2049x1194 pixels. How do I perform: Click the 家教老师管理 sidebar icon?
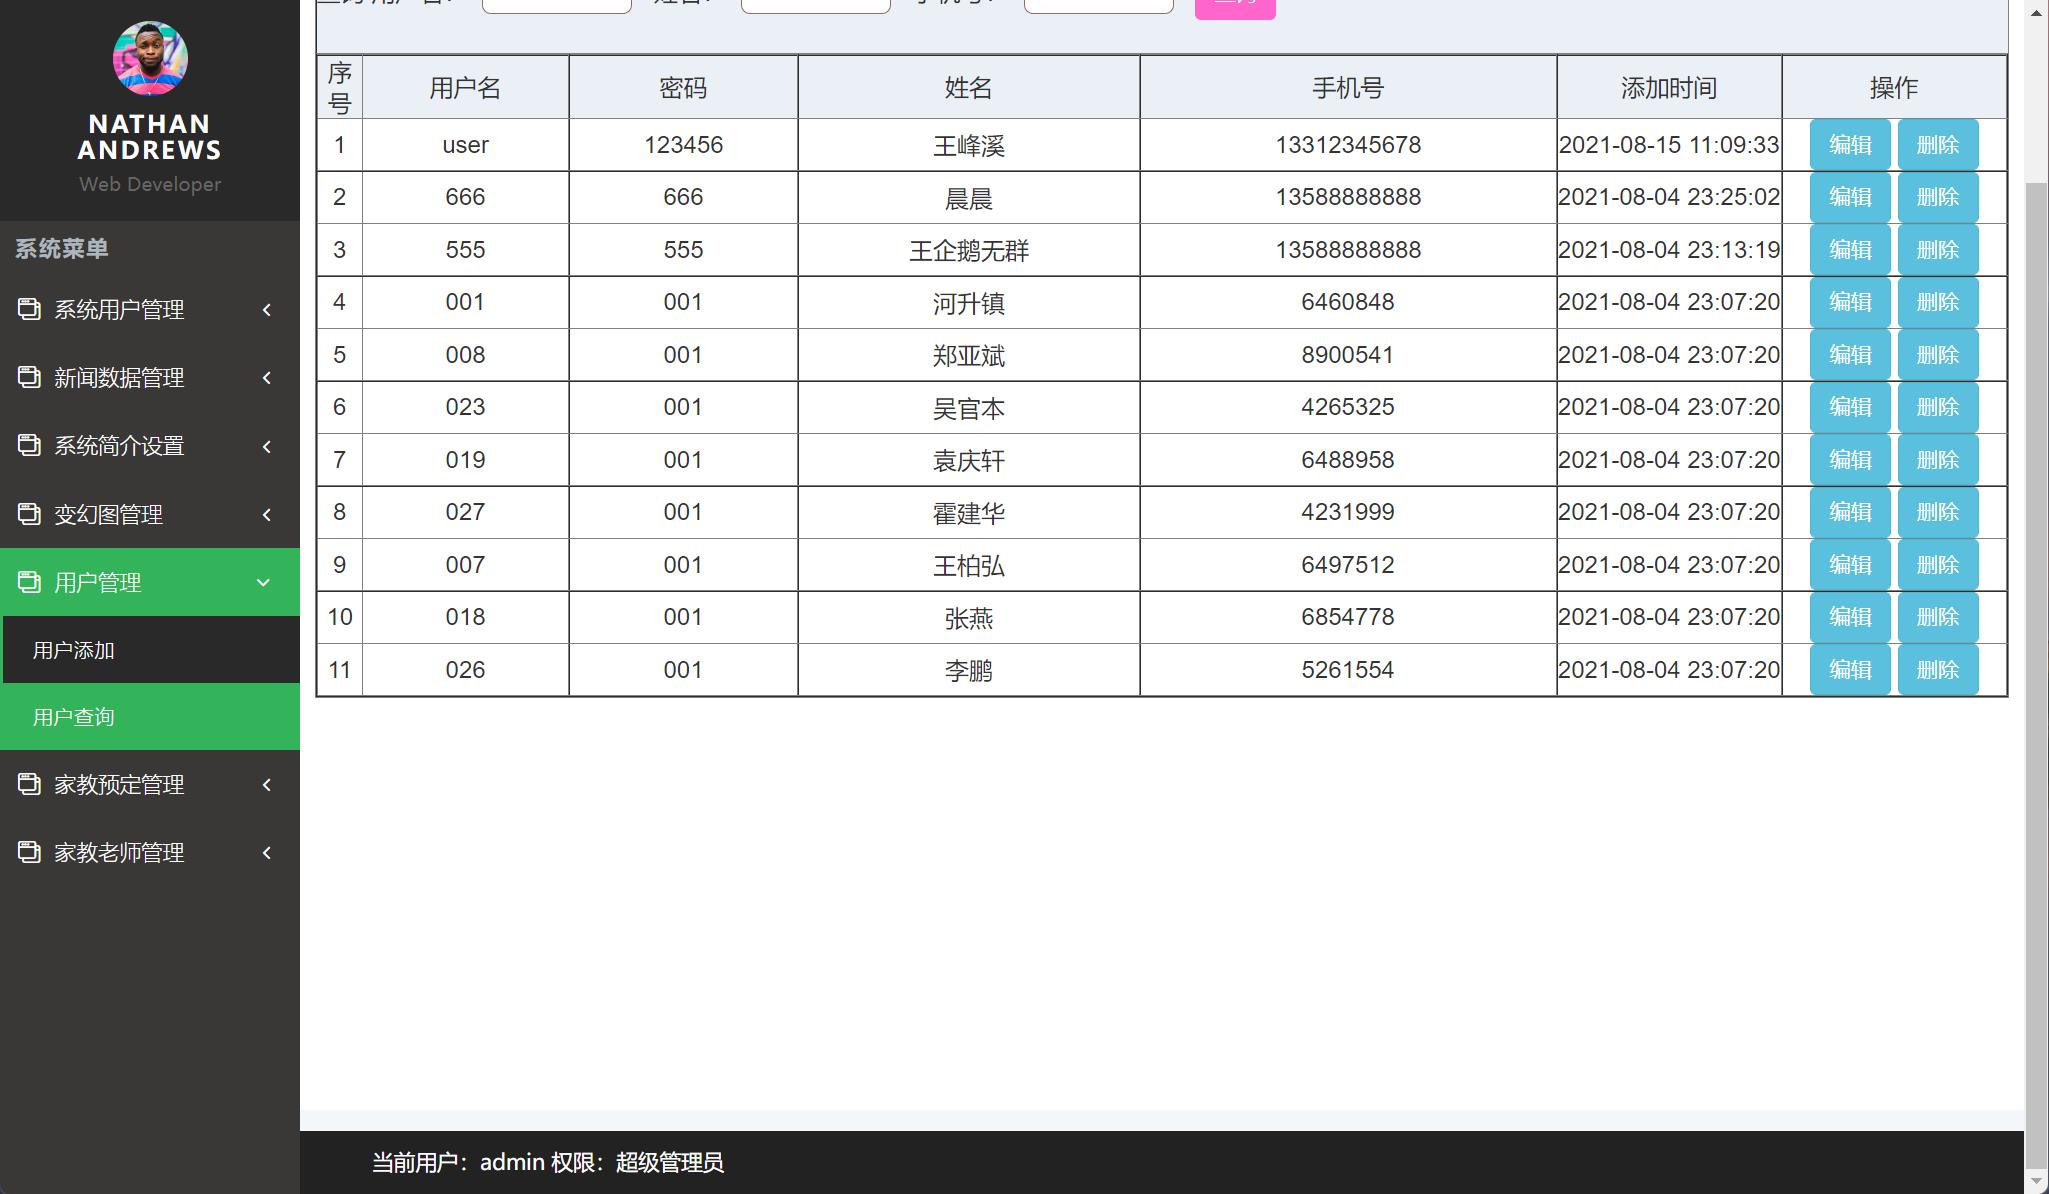tap(28, 852)
